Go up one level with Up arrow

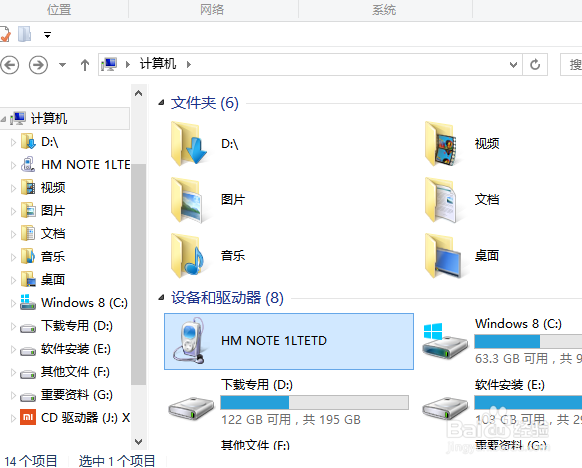click(x=85, y=65)
